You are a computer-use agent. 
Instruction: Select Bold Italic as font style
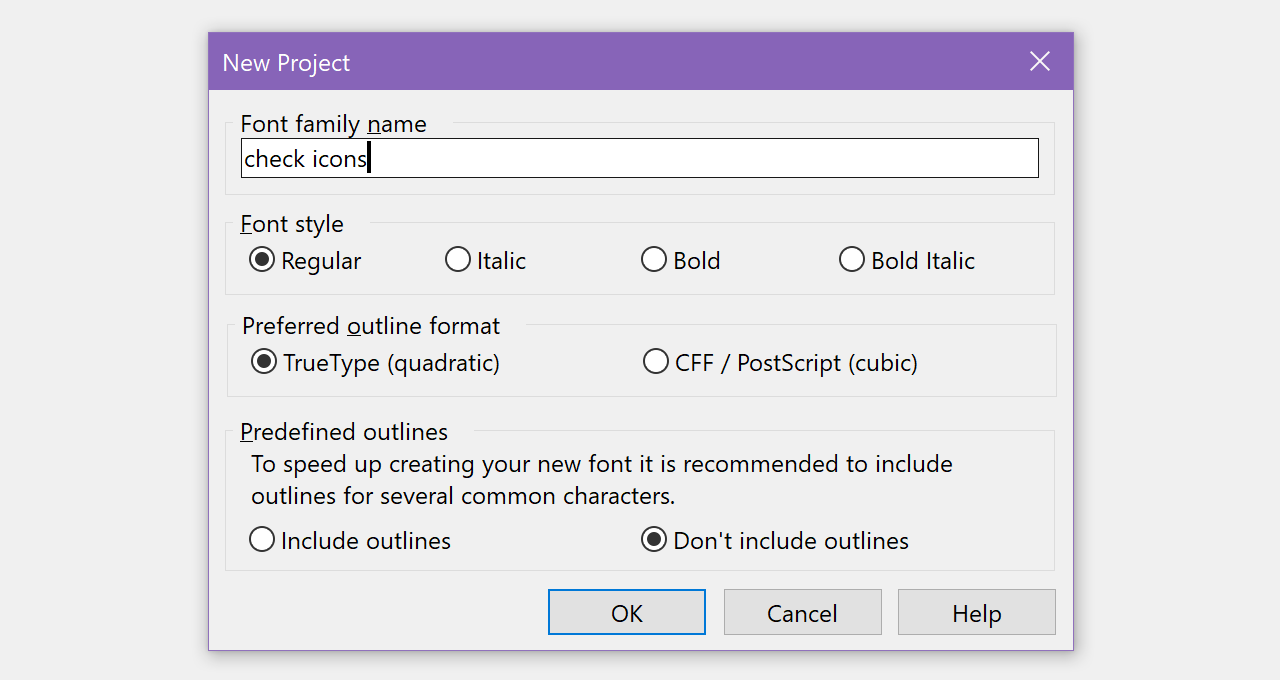(852, 260)
